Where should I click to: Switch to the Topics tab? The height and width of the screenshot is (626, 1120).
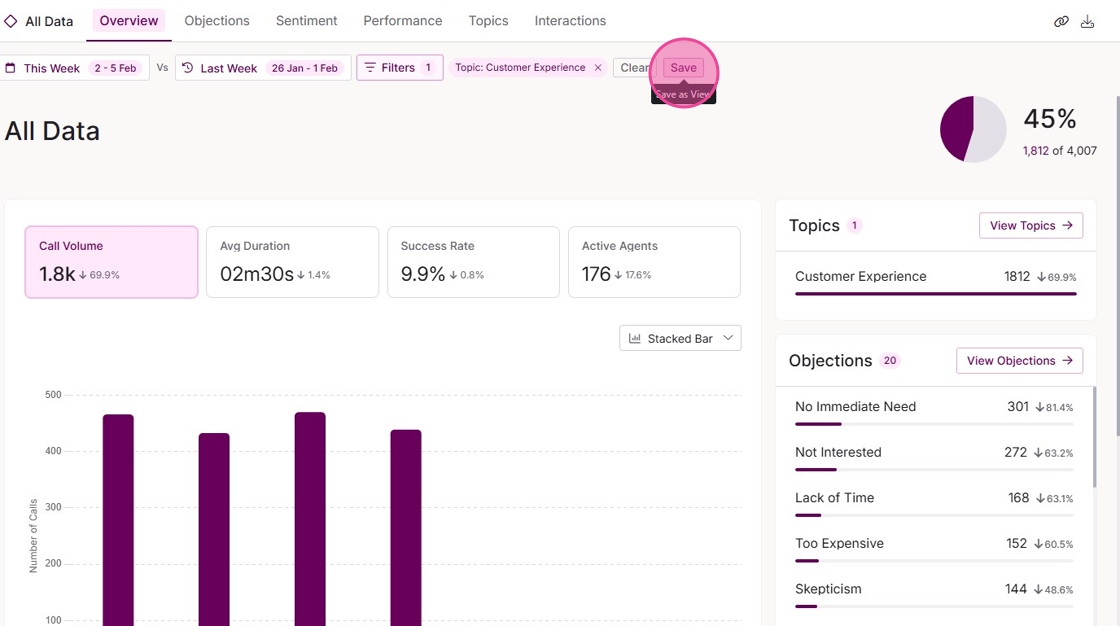pos(489,21)
